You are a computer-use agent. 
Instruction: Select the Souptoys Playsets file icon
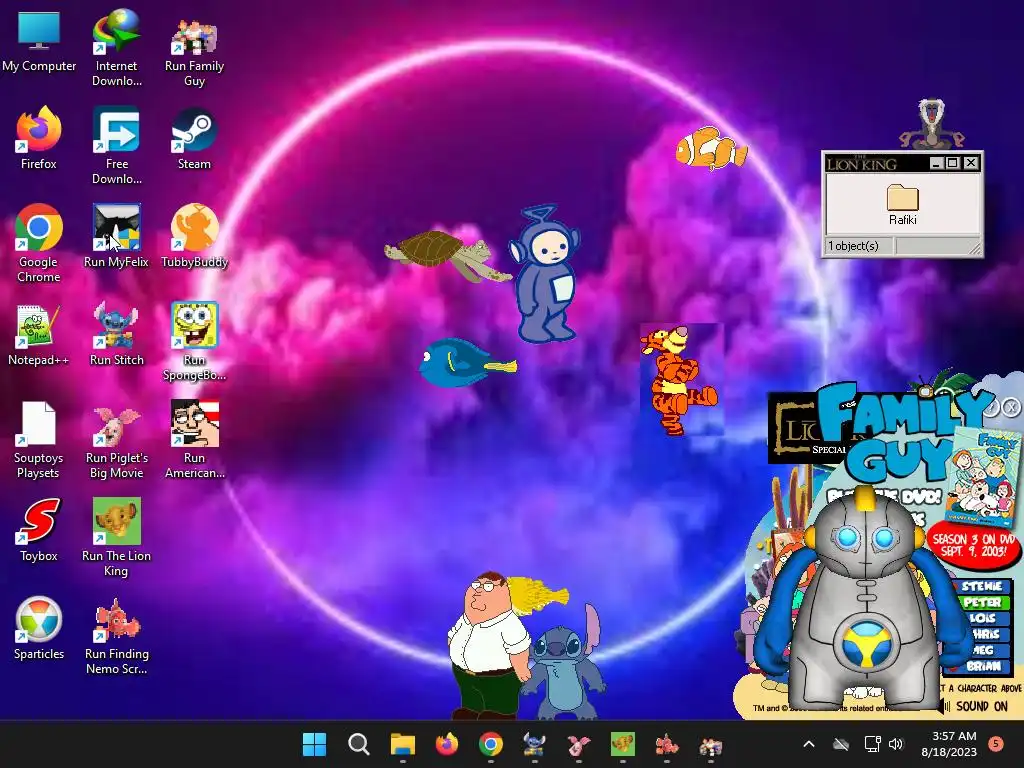coord(39,440)
